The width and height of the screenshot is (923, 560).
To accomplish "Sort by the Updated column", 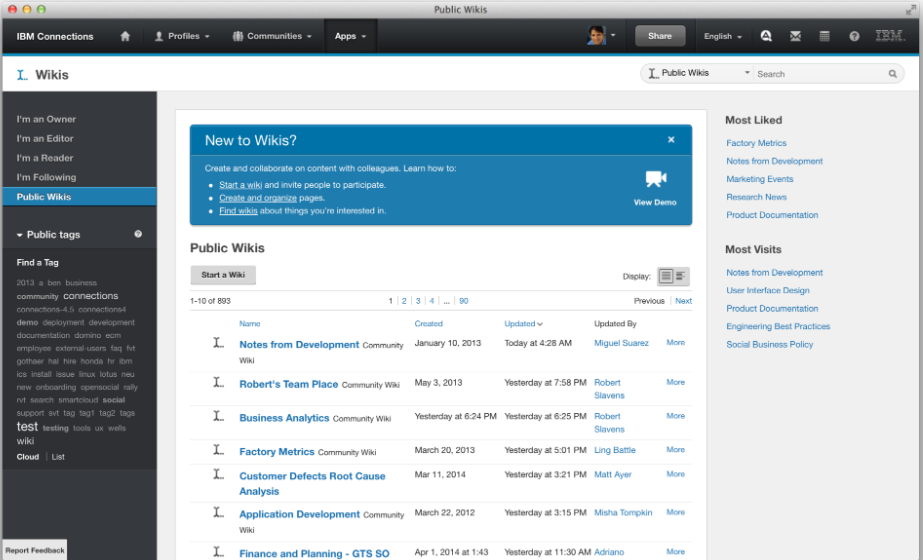I will (523, 324).
